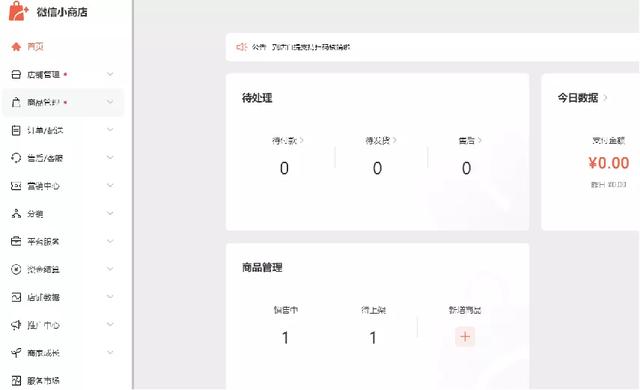Click the 0 under 售后
This screenshot has width=640, height=390.
(467, 168)
